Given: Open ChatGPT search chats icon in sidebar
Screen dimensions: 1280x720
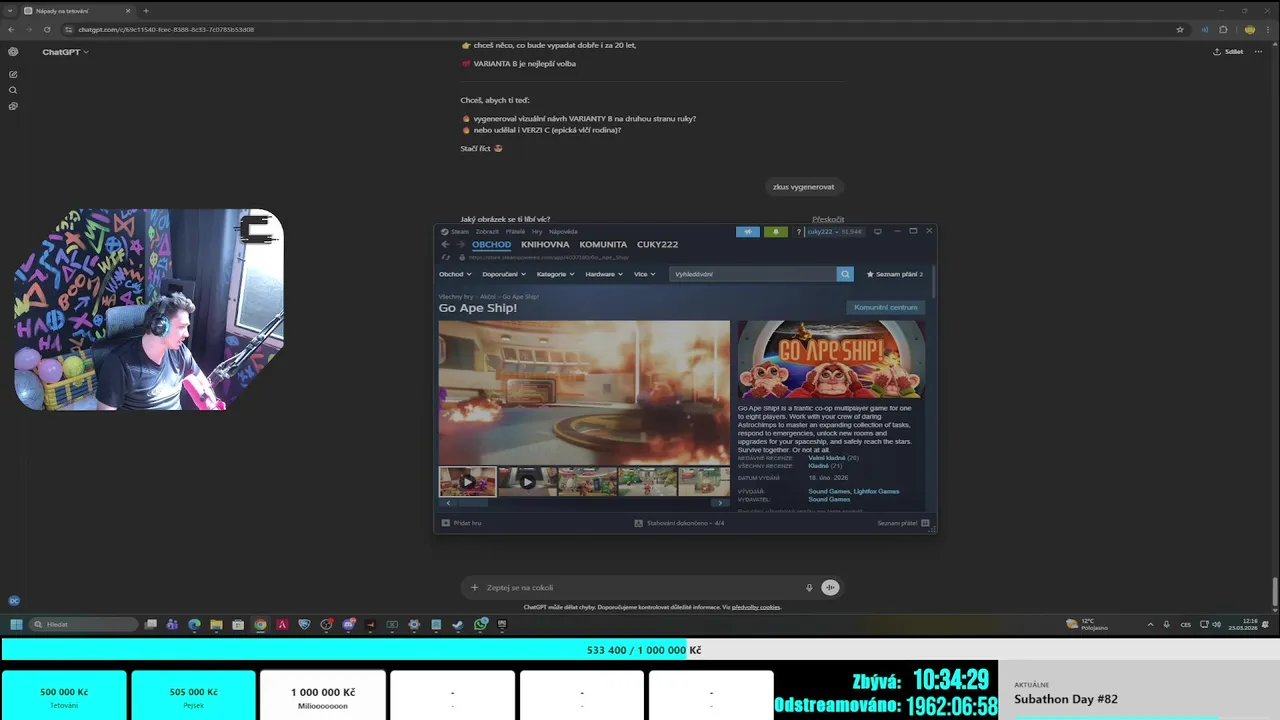Looking at the screenshot, I should (x=13, y=90).
